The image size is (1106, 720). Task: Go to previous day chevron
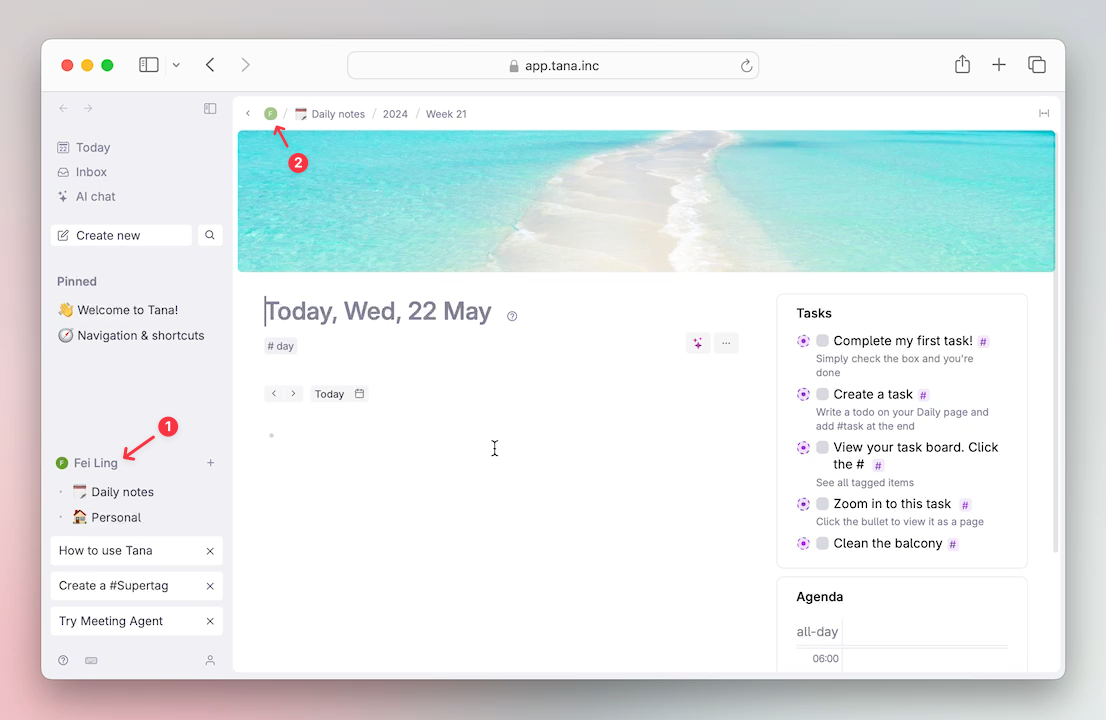tap(274, 393)
